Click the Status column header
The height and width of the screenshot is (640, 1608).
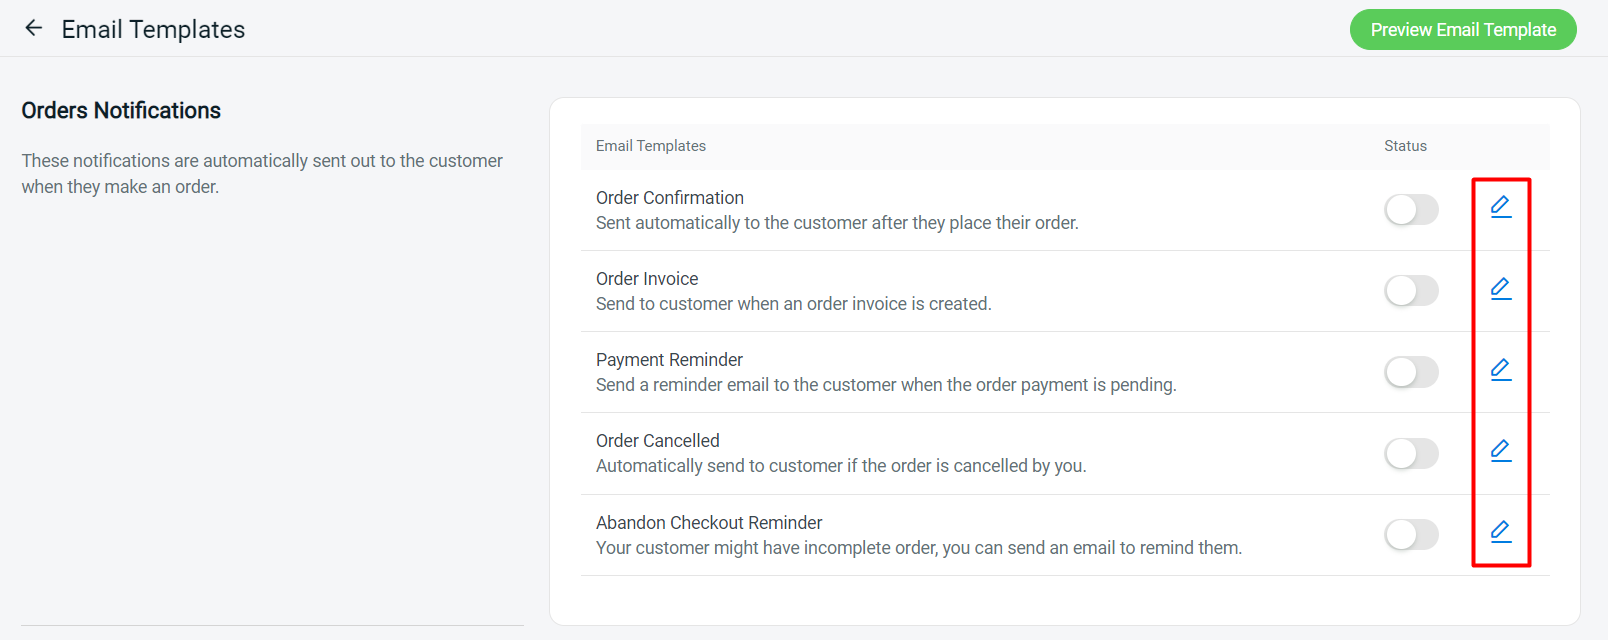(1405, 145)
